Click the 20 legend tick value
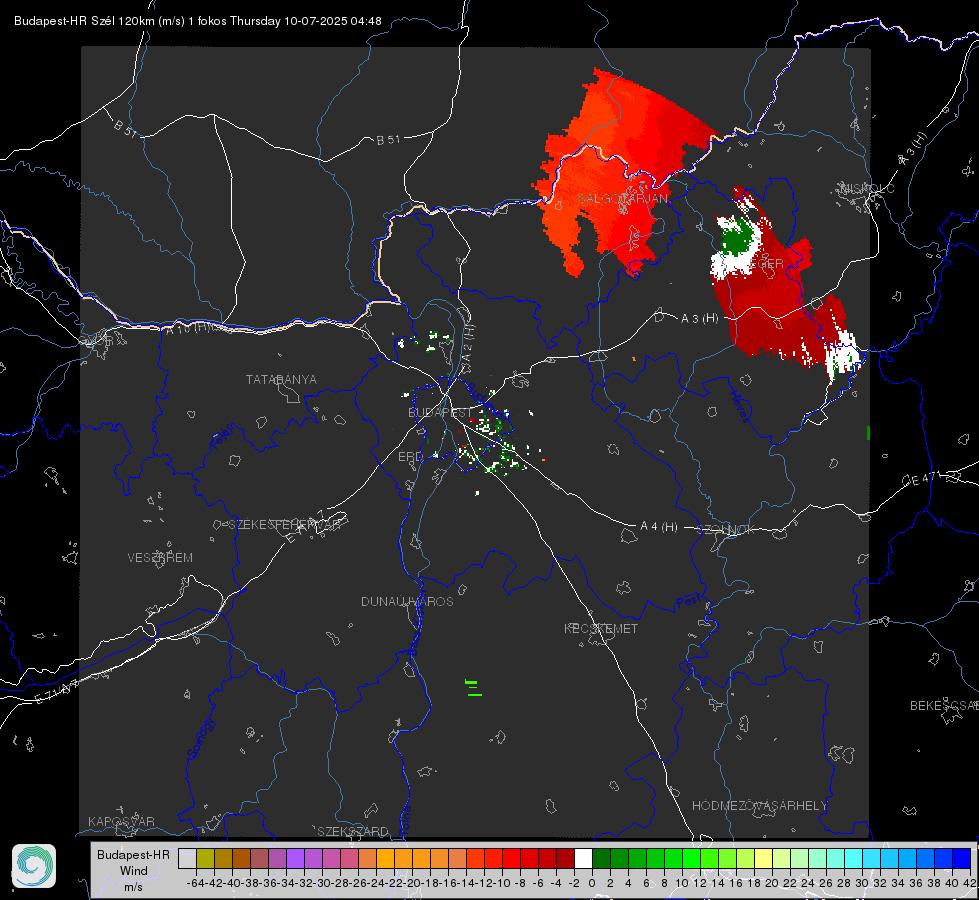The width and height of the screenshot is (979, 900). [x=772, y=883]
